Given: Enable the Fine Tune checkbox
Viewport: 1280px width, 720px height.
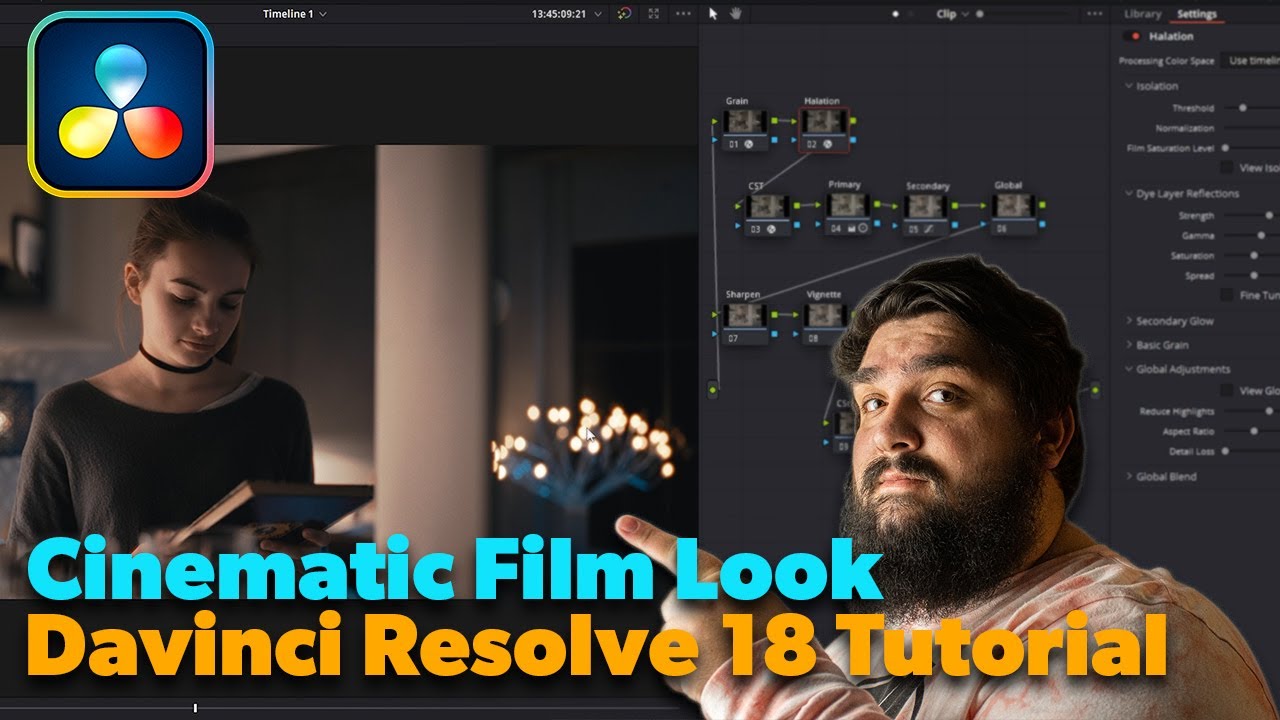Looking at the screenshot, I should pyautogui.click(x=1227, y=295).
